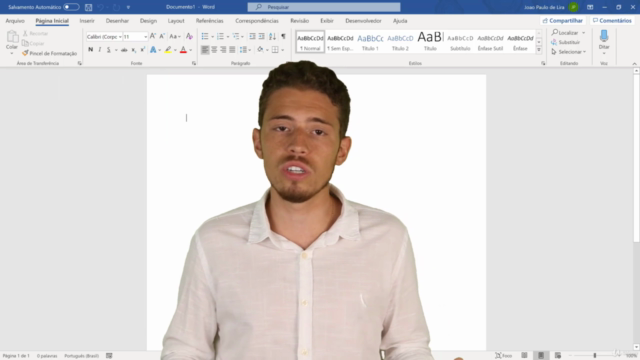Click the Increase Font Size icon
Screen dimensions: 640x360
pos(153,36)
